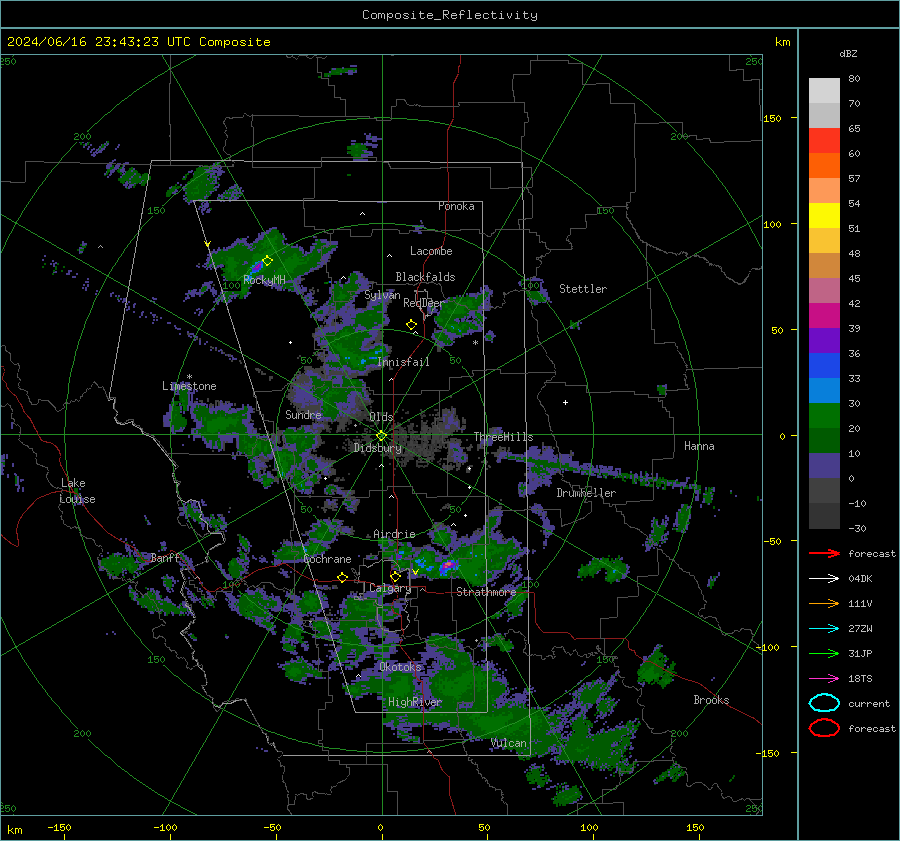Click the Ponoka city label
Image resolution: width=900 pixels, height=841 pixels.
(x=456, y=206)
